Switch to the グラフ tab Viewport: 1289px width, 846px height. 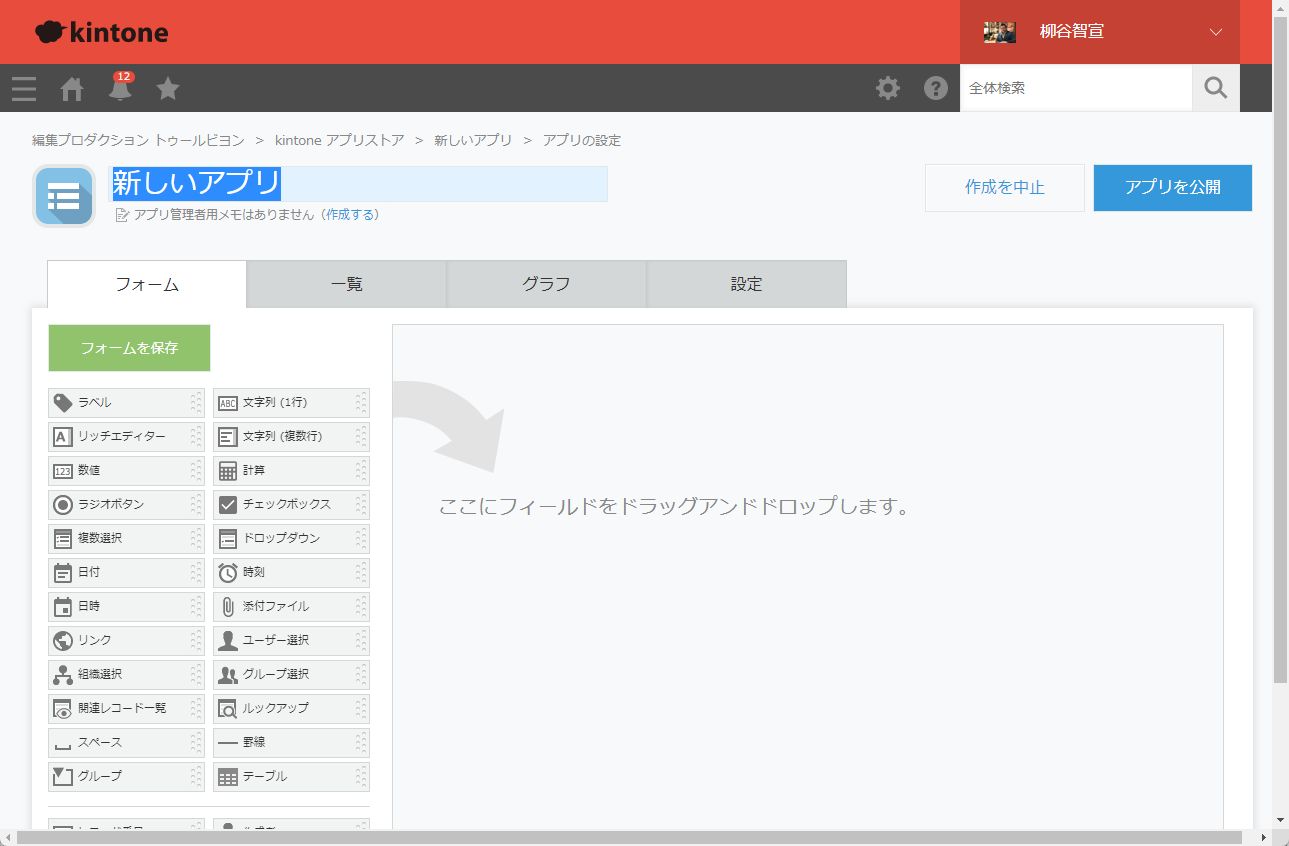coord(547,285)
